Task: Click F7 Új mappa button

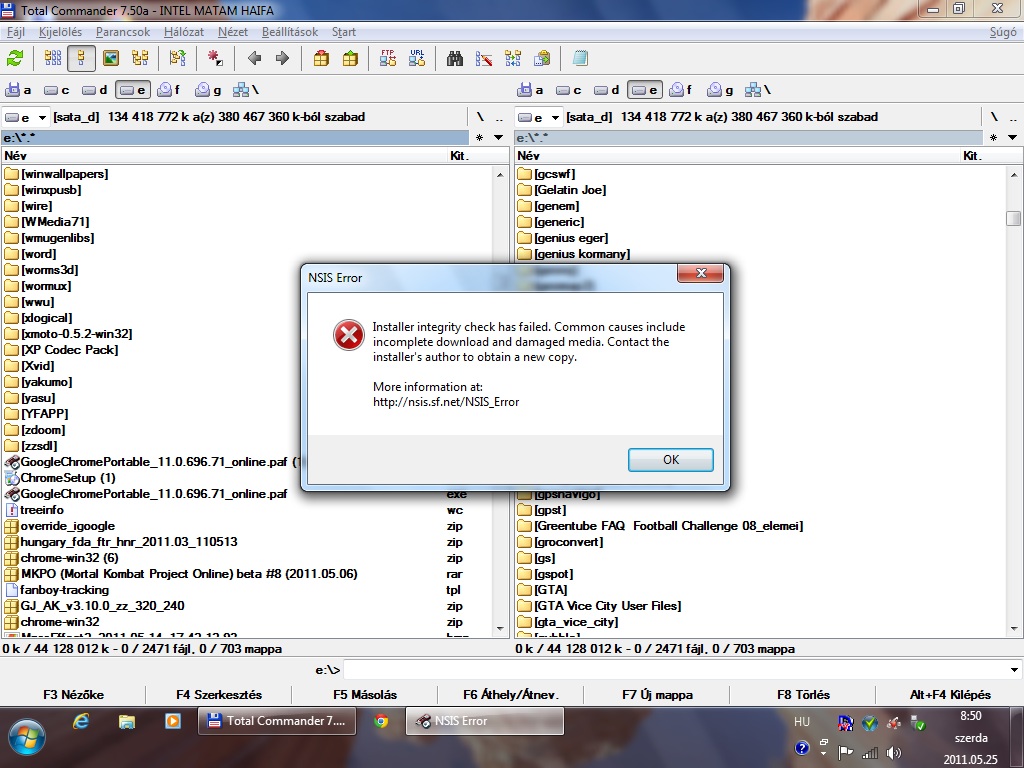Action: pyautogui.click(x=657, y=695)
